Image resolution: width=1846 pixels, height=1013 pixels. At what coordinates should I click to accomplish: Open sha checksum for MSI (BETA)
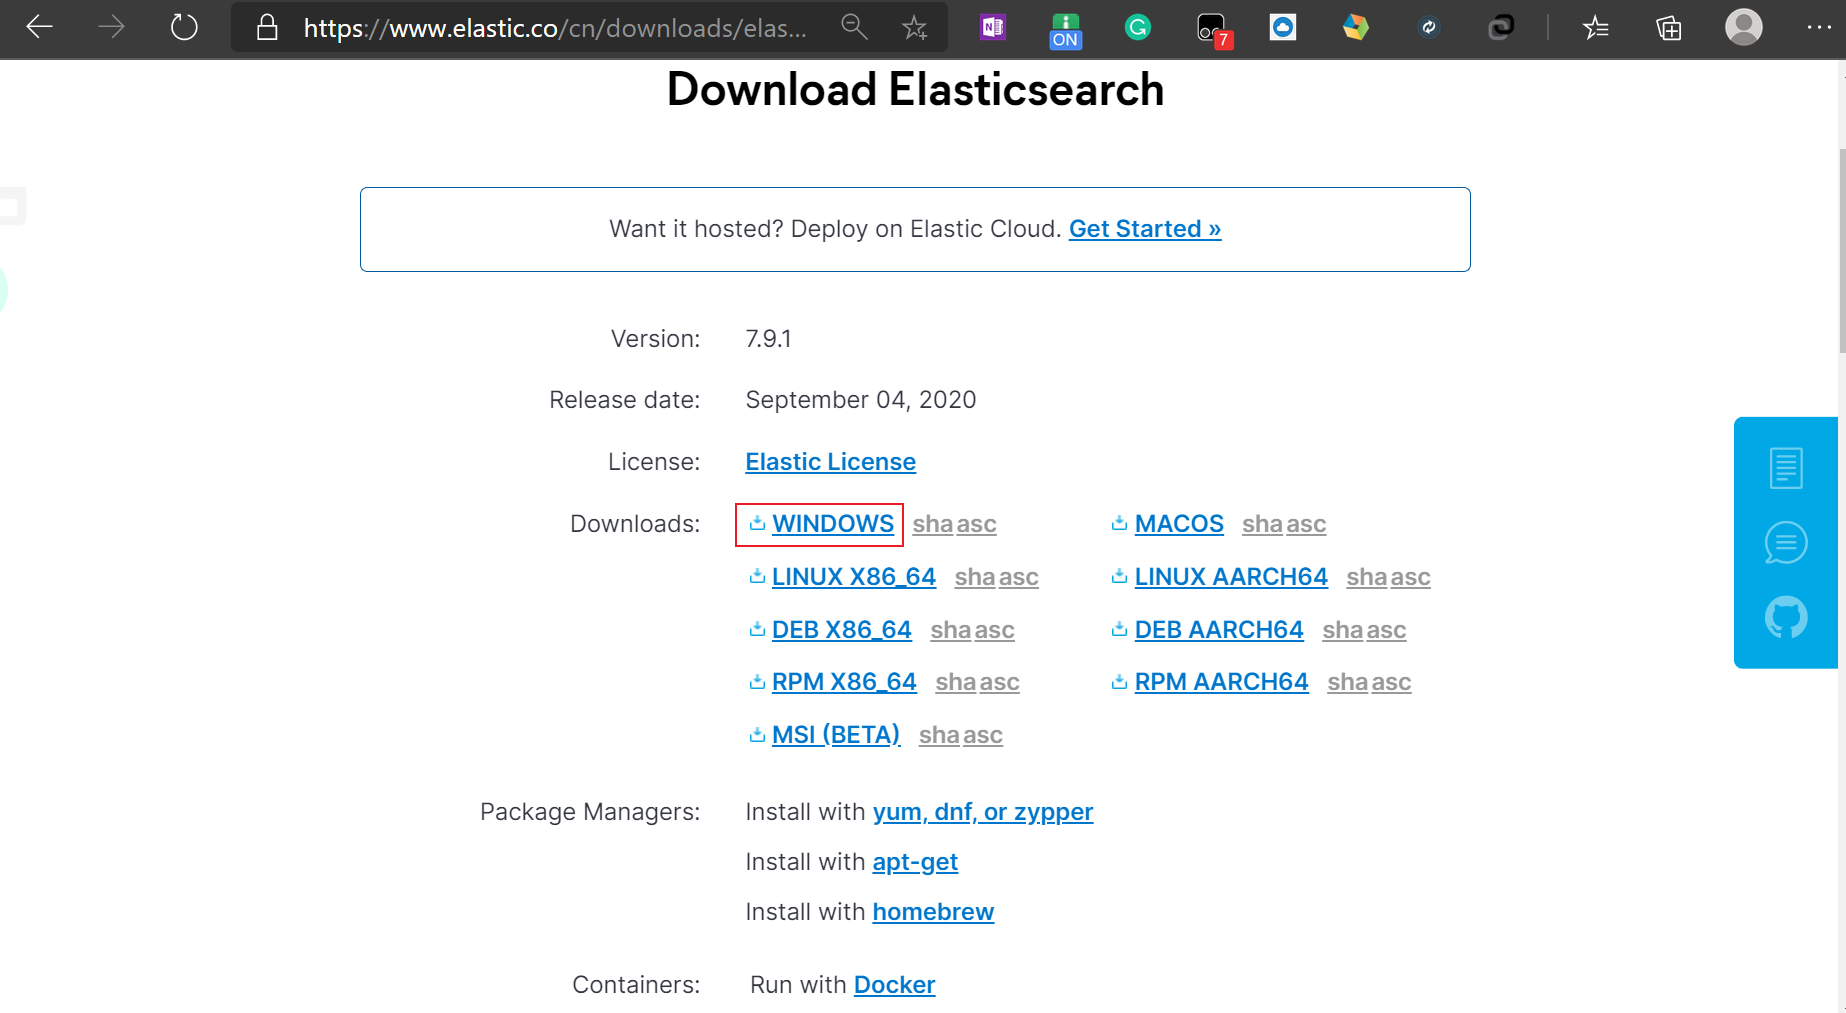pyautogui.click(x=939, y=735)
